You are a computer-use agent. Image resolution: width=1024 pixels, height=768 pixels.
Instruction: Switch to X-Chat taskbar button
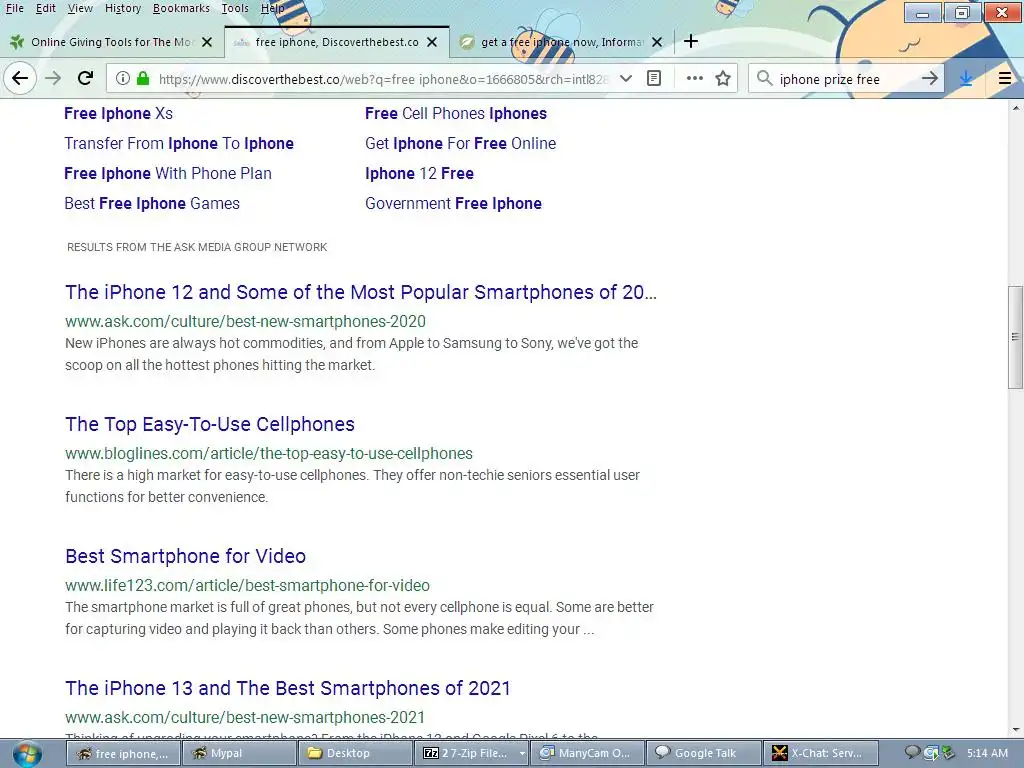(819, 754)
